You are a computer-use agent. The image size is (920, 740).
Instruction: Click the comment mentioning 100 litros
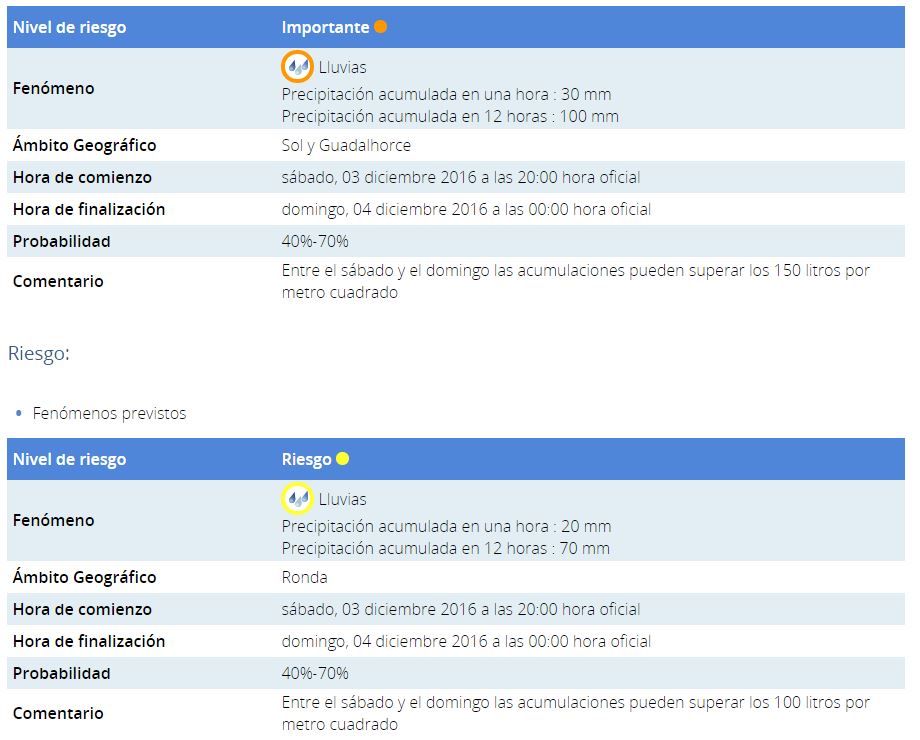[x=575, y=713]
